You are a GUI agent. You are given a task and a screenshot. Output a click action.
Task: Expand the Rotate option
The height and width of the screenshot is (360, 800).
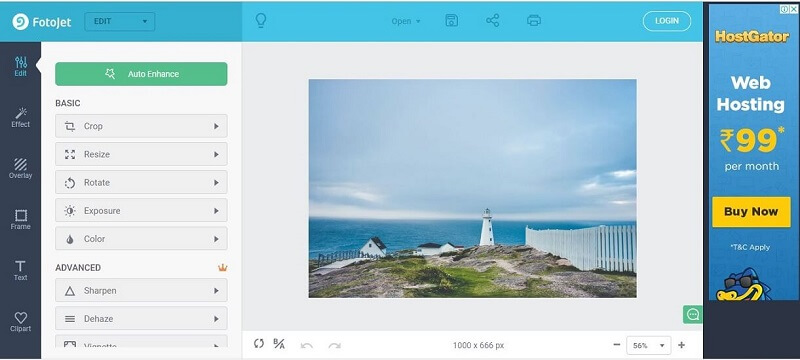(141, 182)
